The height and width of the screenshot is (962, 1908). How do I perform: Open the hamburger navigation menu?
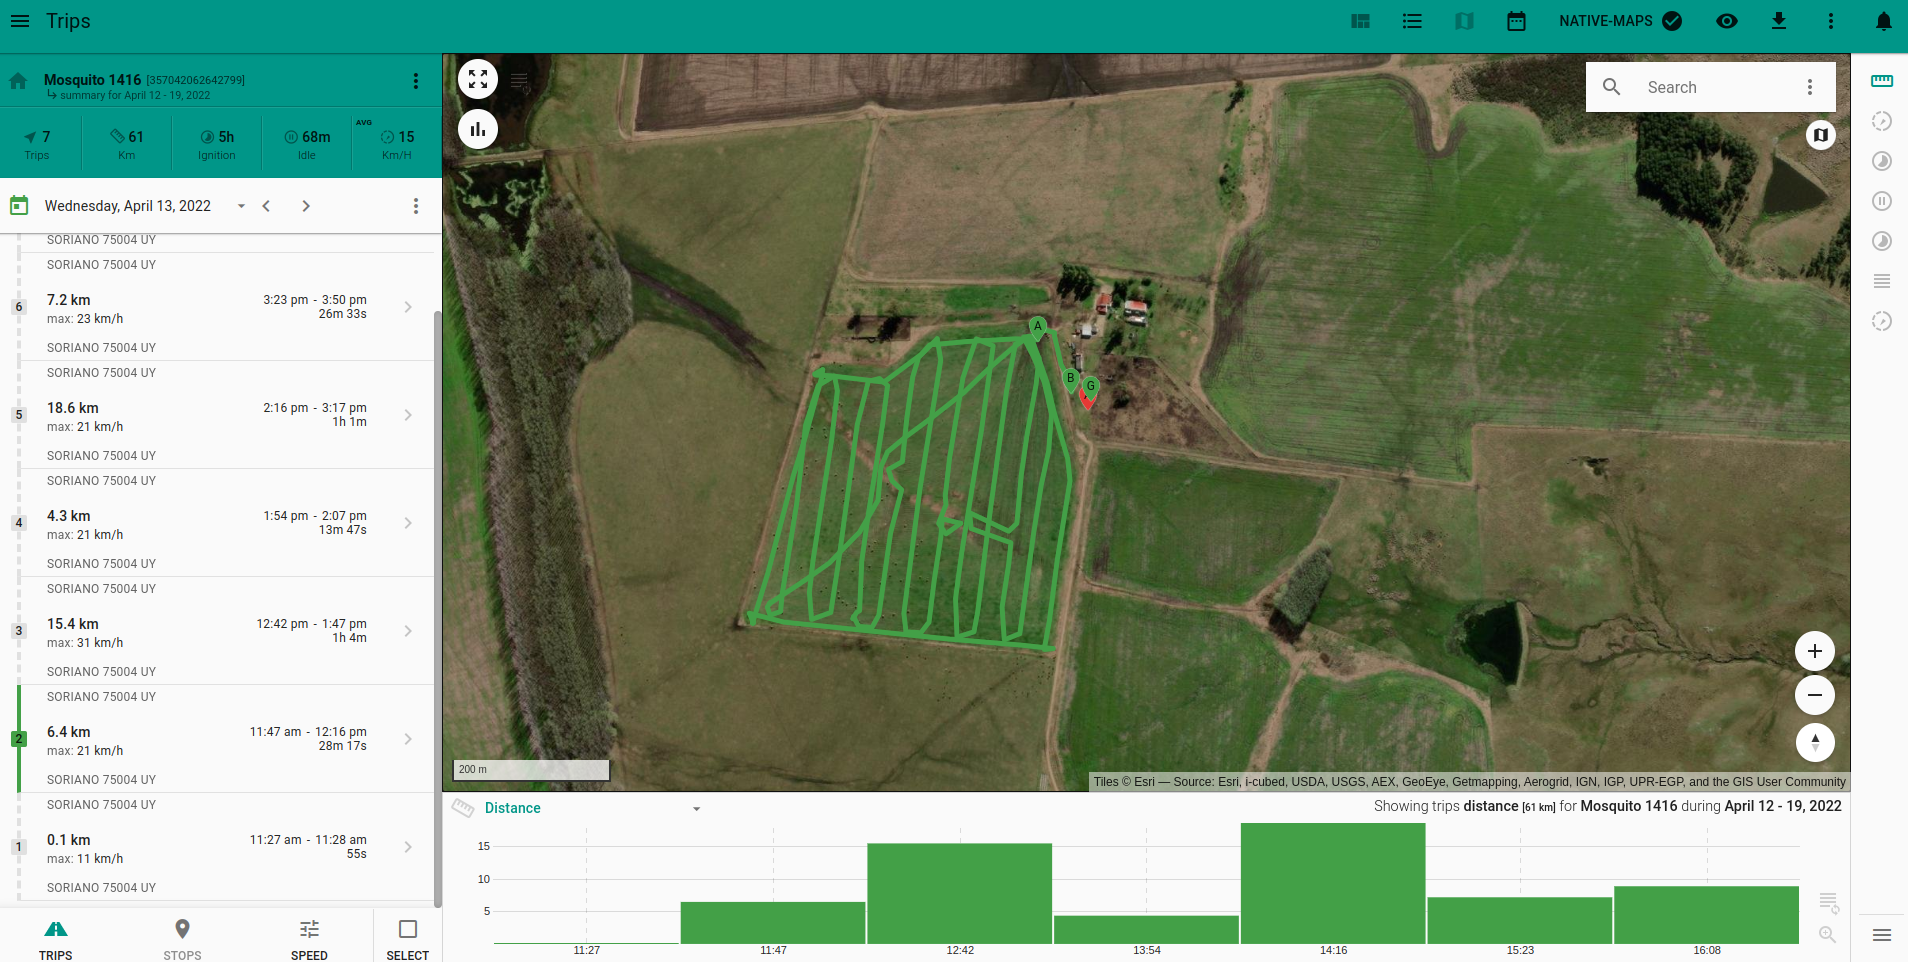point(20,21)
